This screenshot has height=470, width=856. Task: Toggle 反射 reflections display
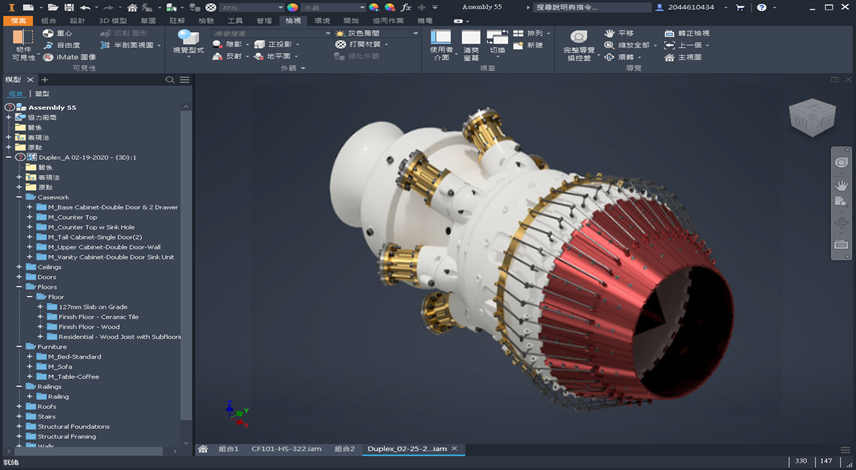(228, 56)
